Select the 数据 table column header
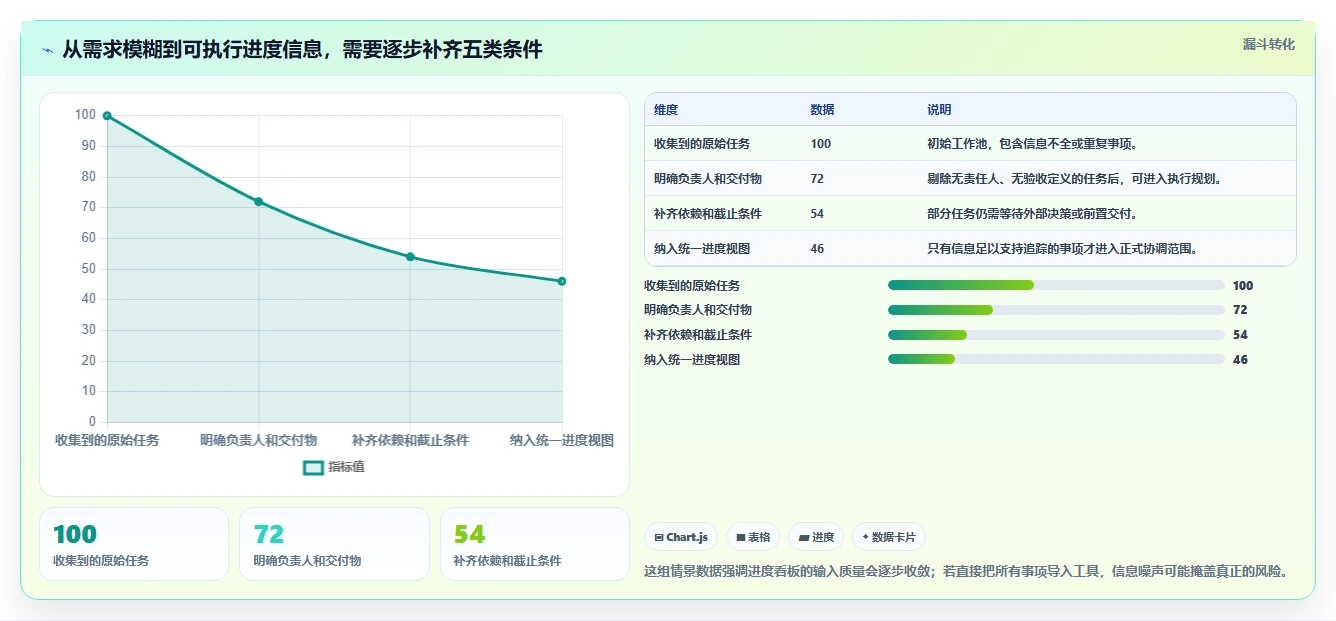Viewport: 1336px width, 621px height. 822,110
